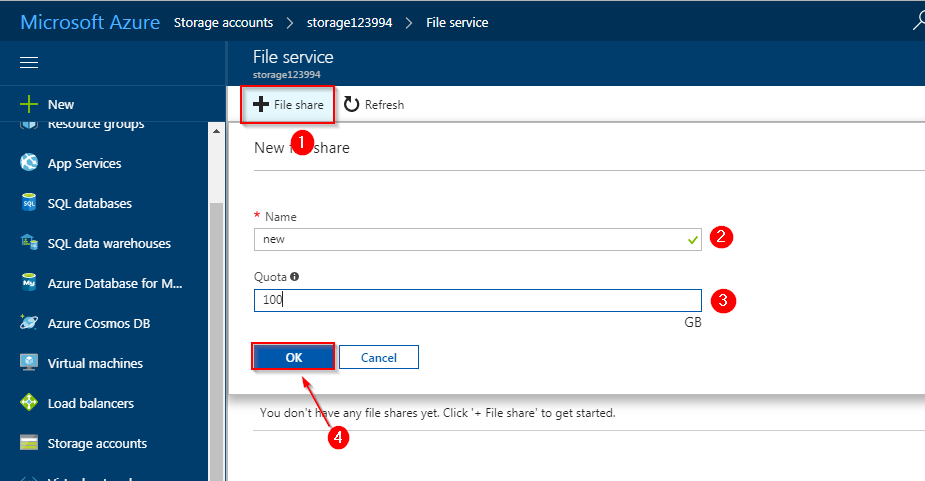Viewport: 925px width, 481px height.
Task: Open Virtual machines in sidebar
Action: 95,364
